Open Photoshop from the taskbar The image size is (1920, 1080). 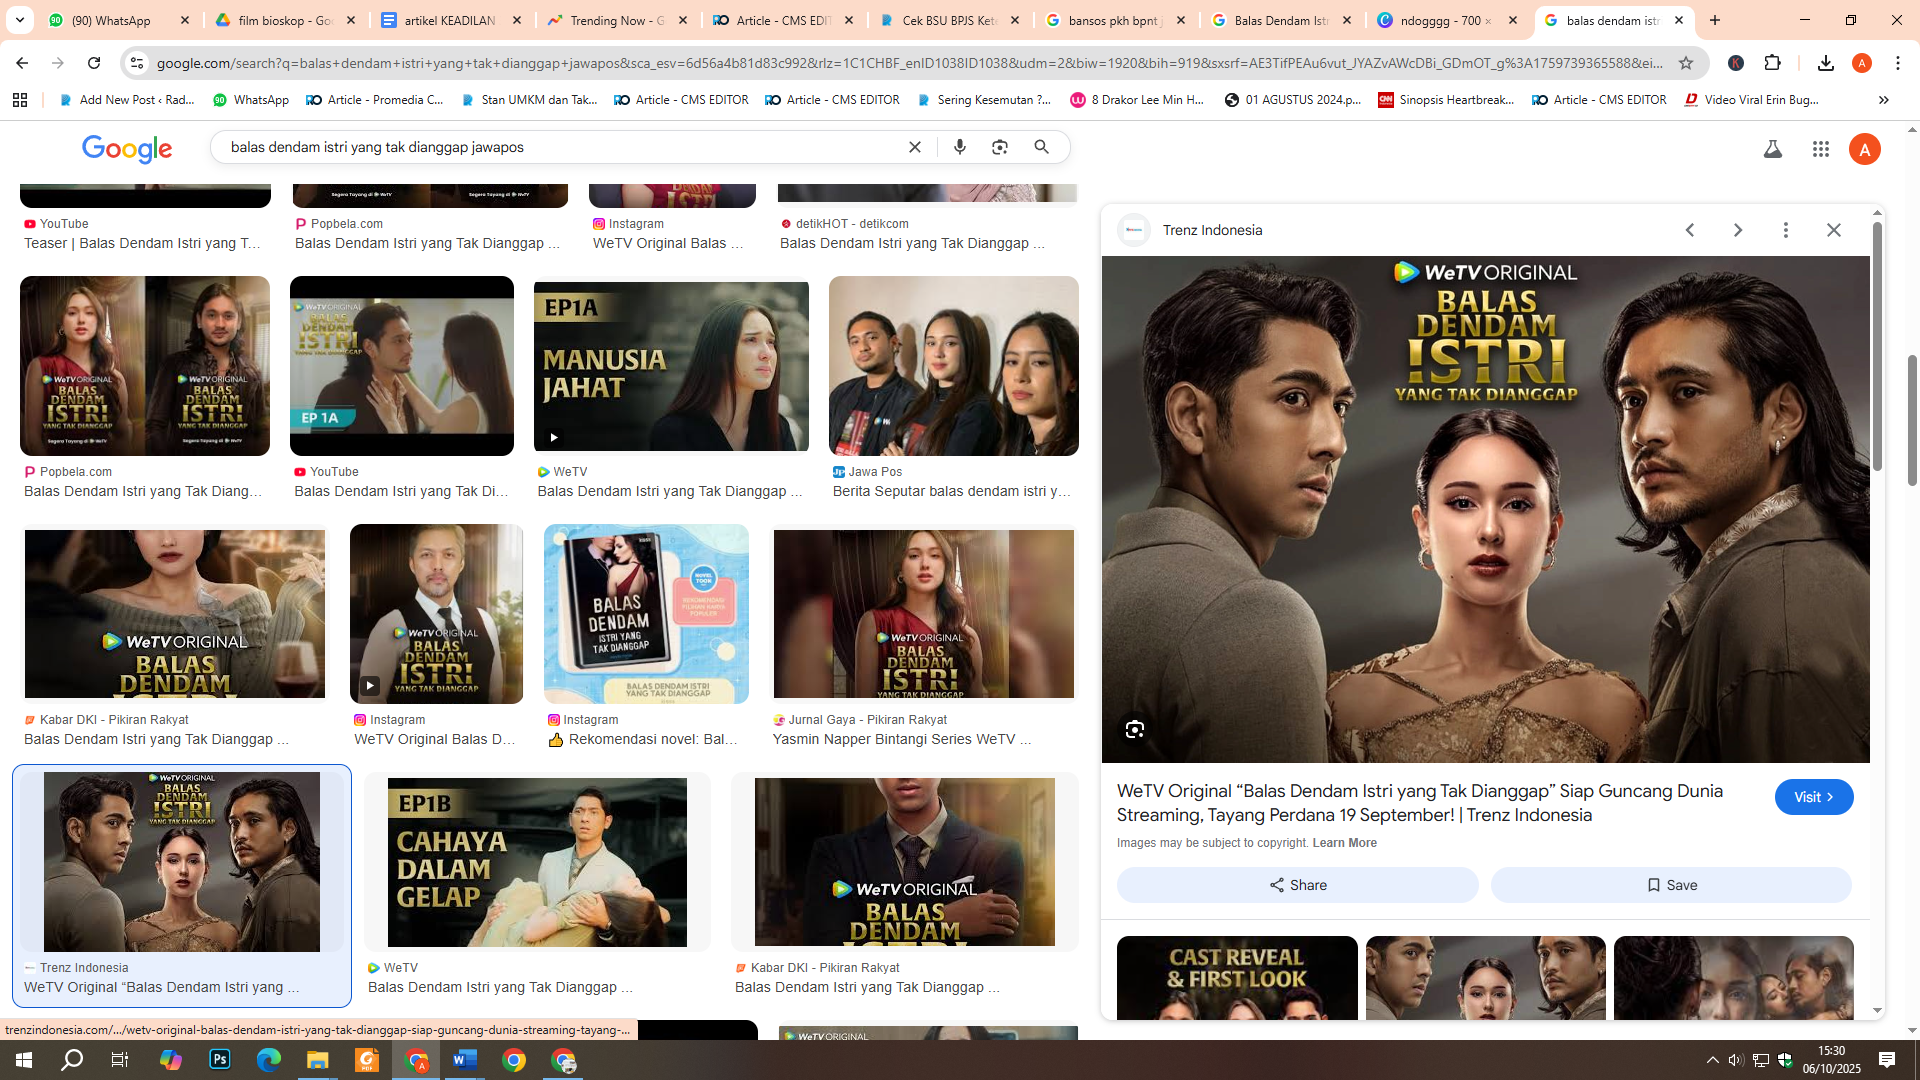click(220, 1060)
